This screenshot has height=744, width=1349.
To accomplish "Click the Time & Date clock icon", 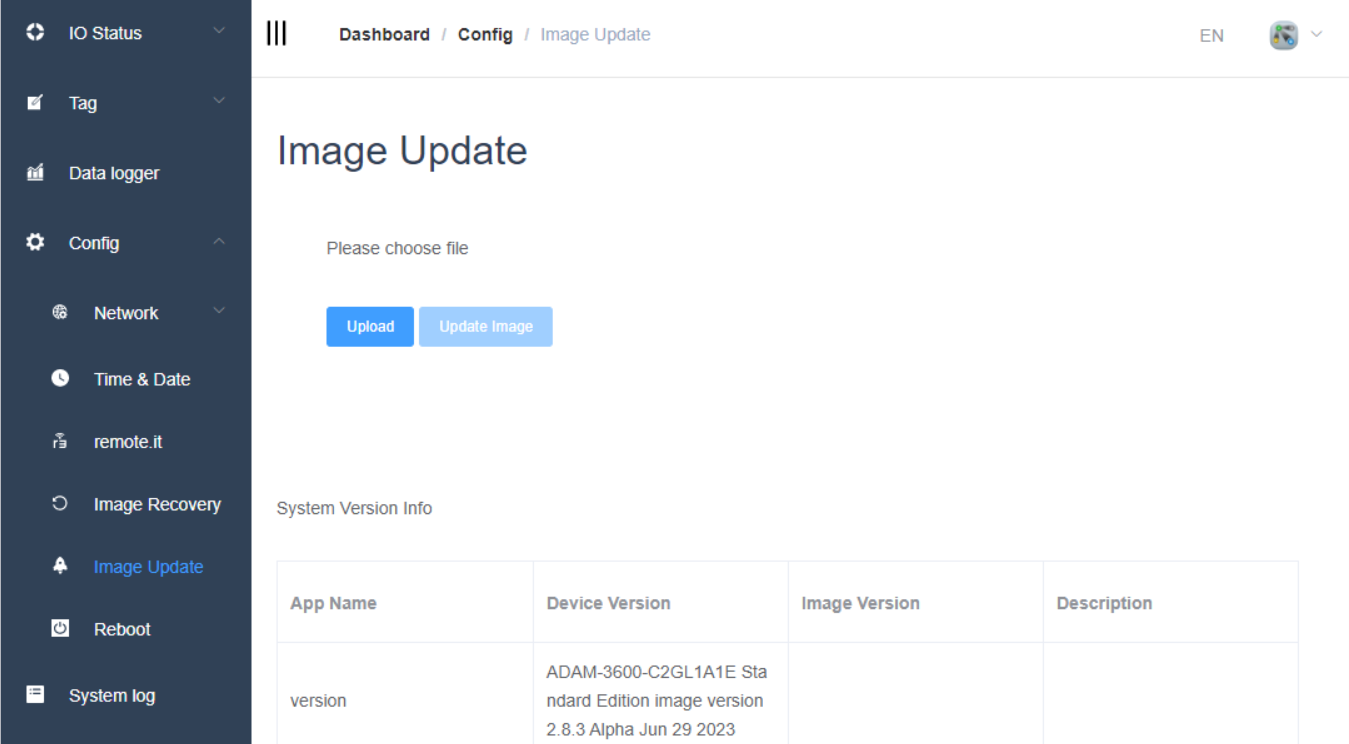I will tap(60, 379).
